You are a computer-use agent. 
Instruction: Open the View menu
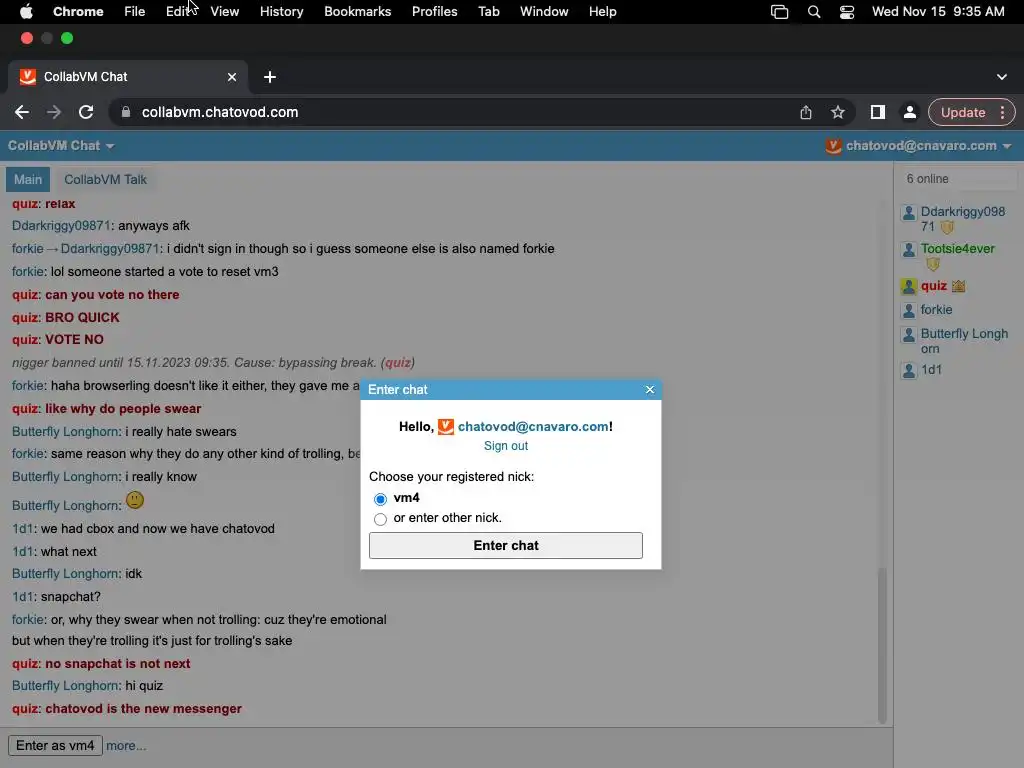(x=225, y=12)
